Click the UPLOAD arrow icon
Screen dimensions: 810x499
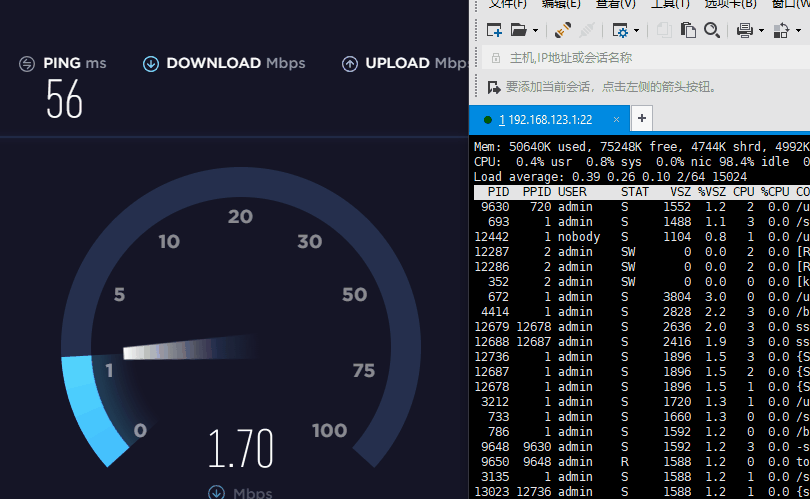tap(350, 64)
